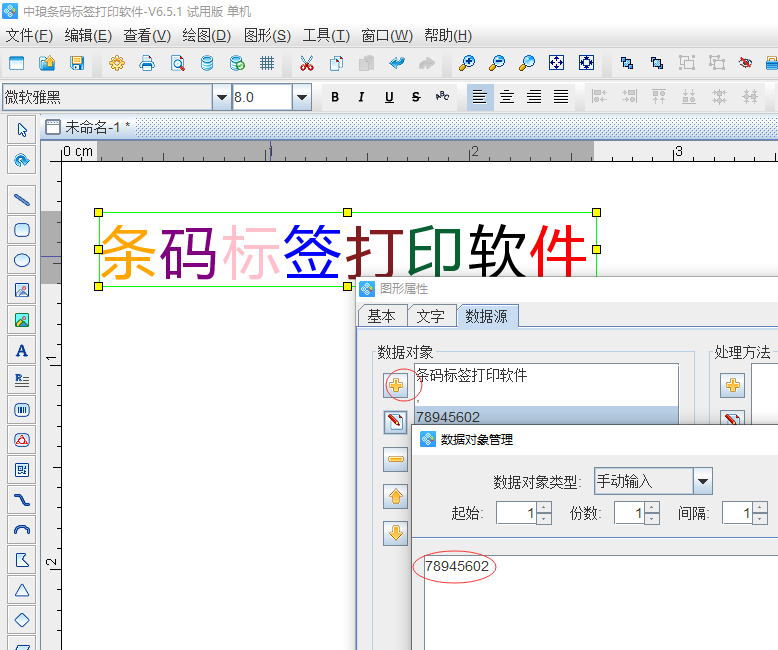Toggle bold formatting
The image size is (778, 650).
pos(335,97)
